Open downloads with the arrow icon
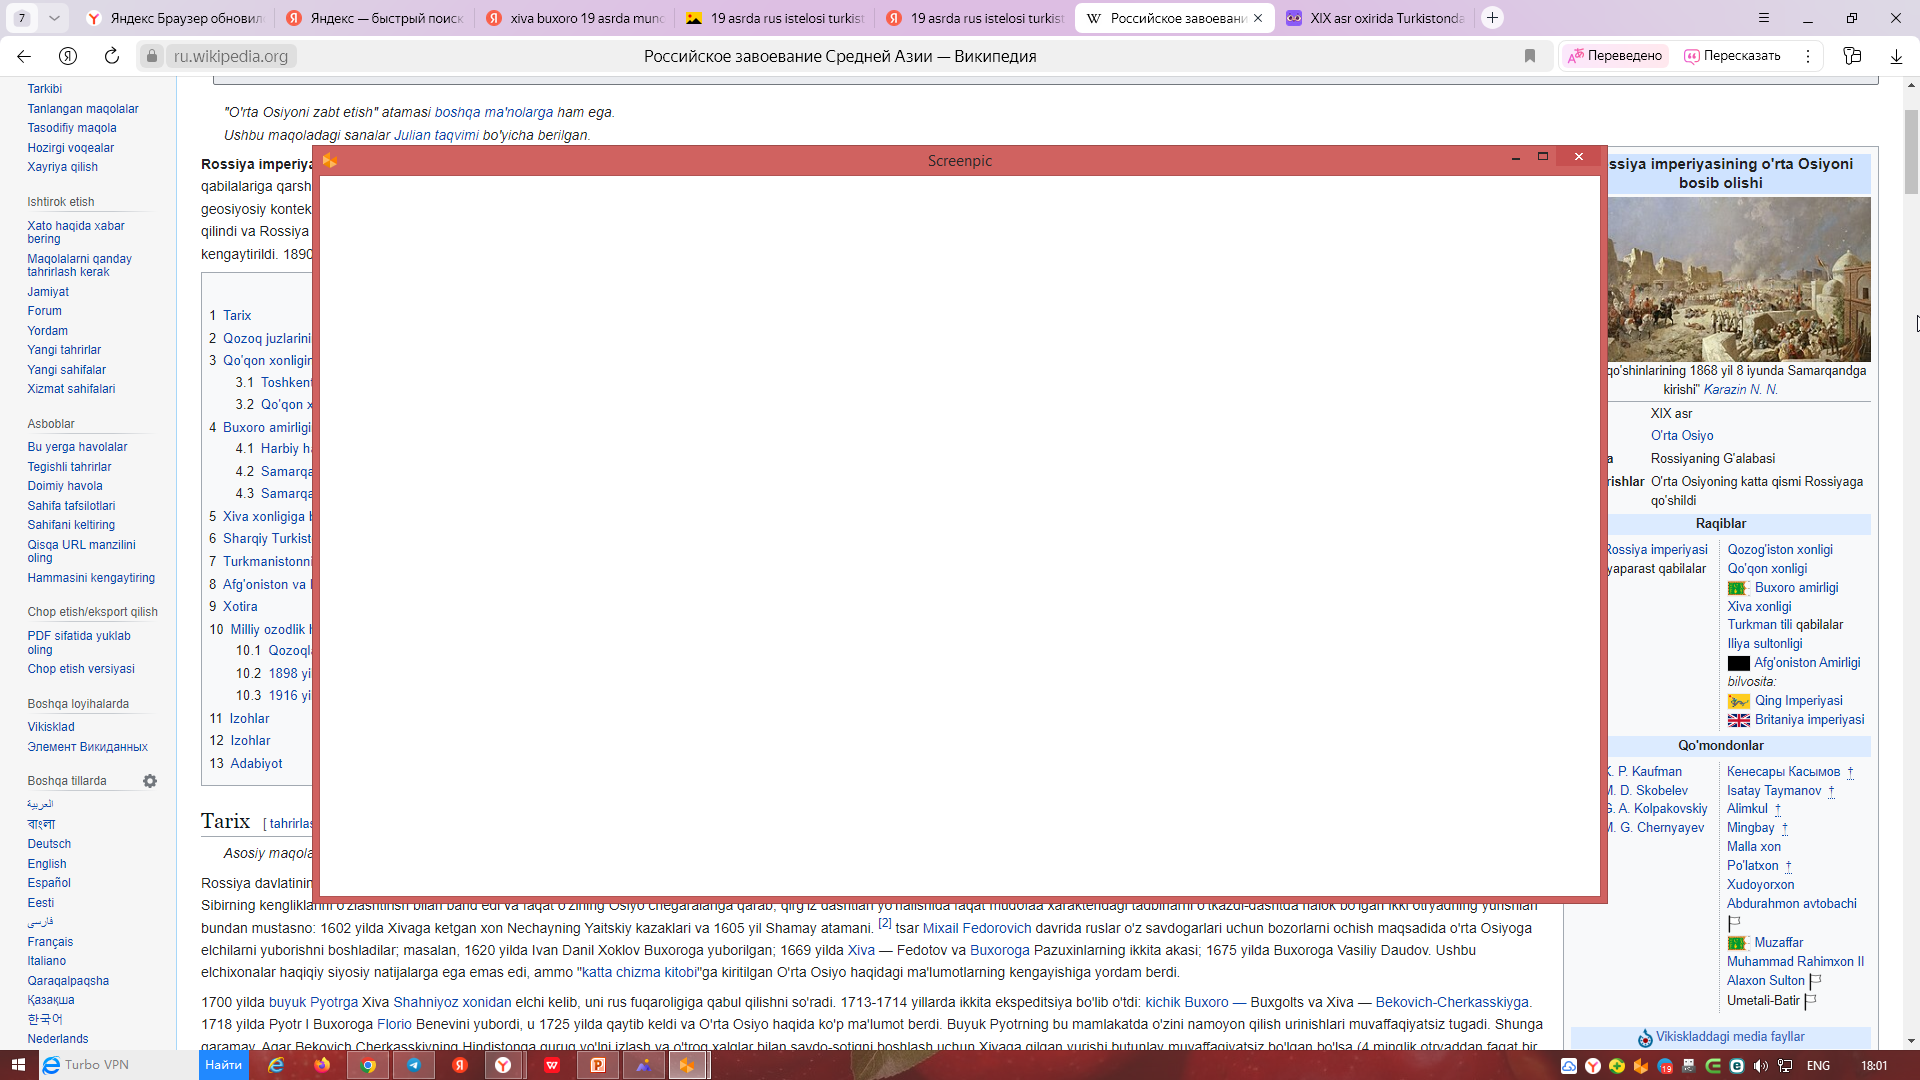Image resolution: width=1920 pixels, height=1080 pixels. (1896, 56)
